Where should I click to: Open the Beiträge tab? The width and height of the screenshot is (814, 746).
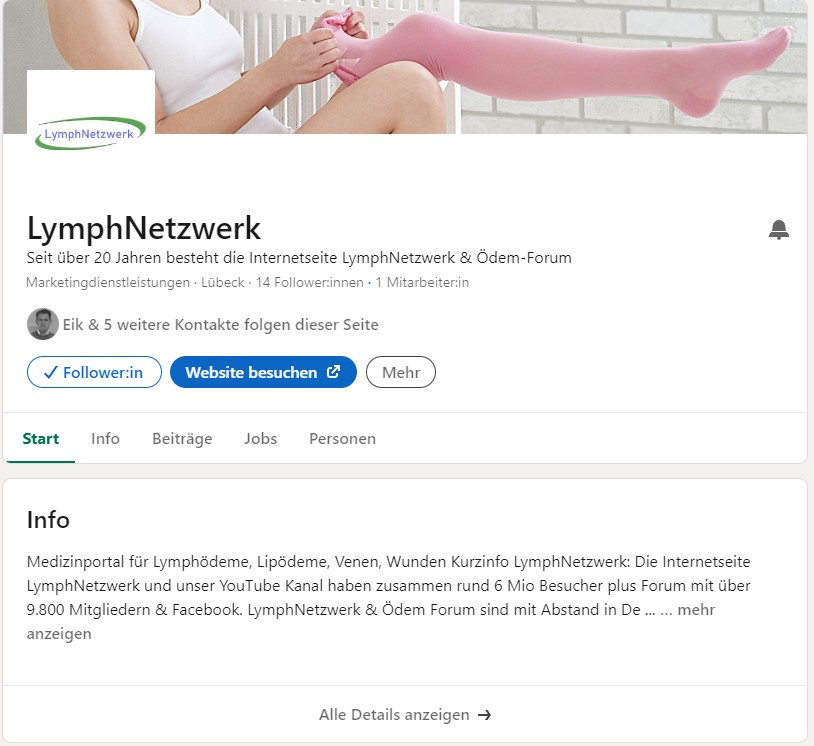pyautogui.click(x=182, y=439)
